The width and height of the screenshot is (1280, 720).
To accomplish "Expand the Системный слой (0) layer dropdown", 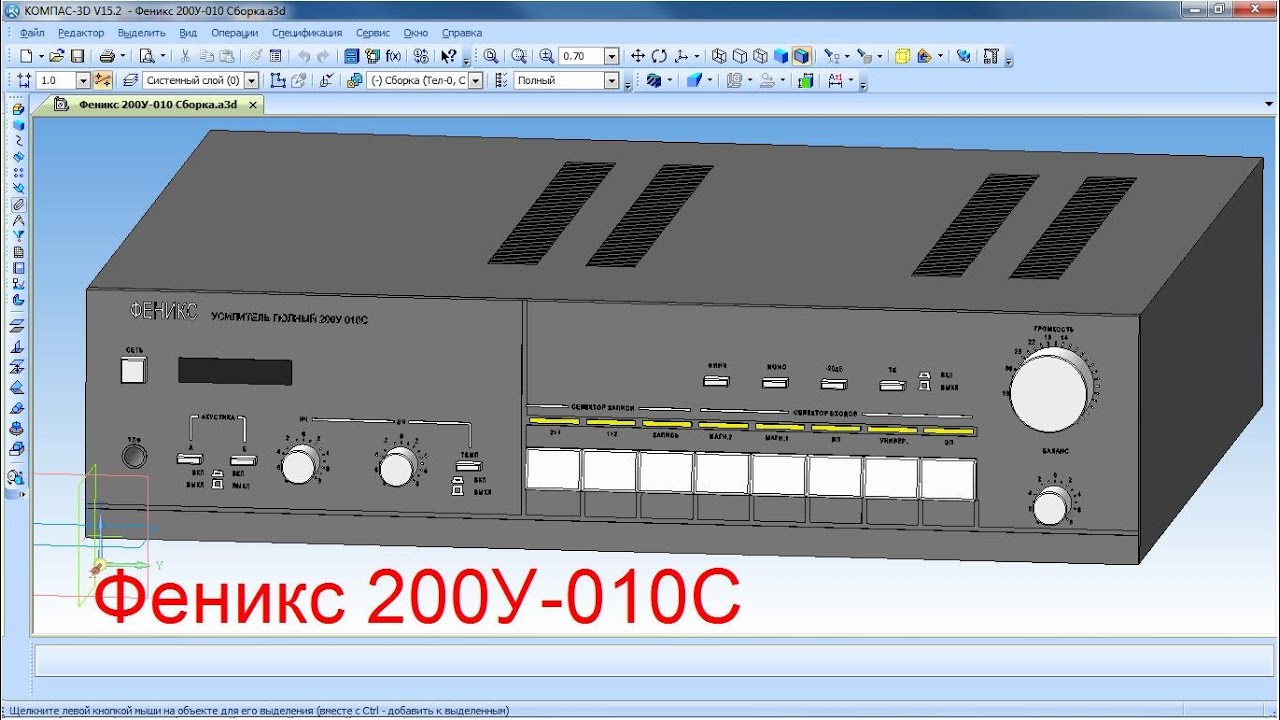I will [251, 81].
